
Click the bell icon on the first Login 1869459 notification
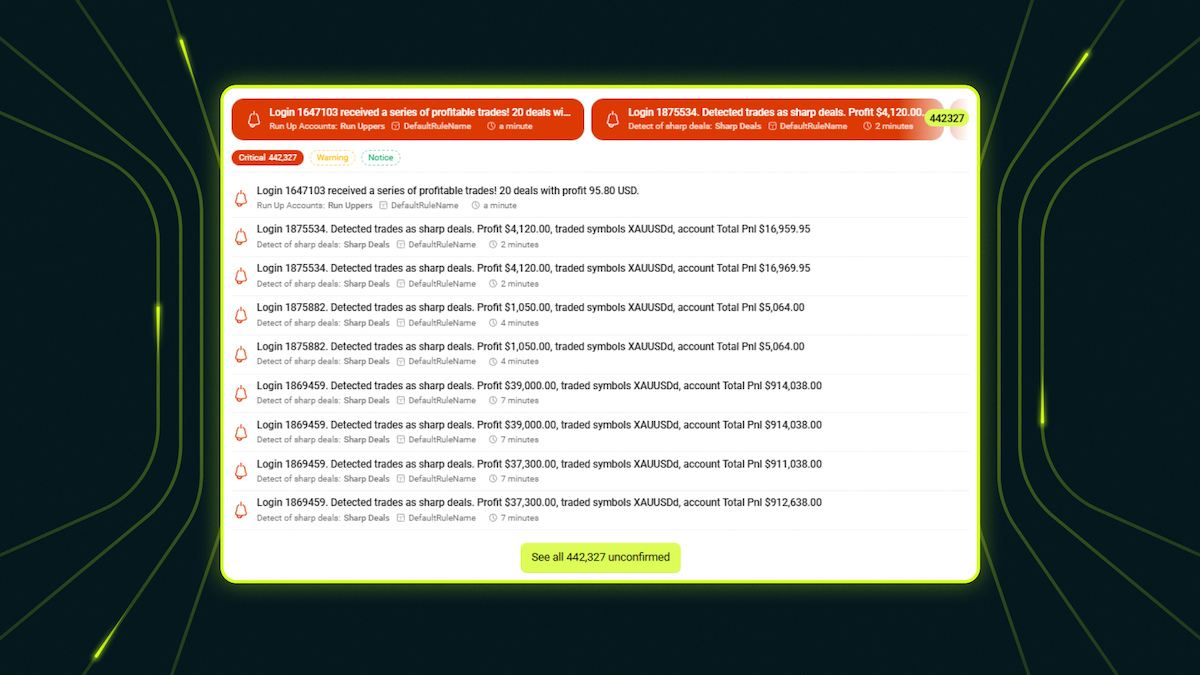point(240,391)
